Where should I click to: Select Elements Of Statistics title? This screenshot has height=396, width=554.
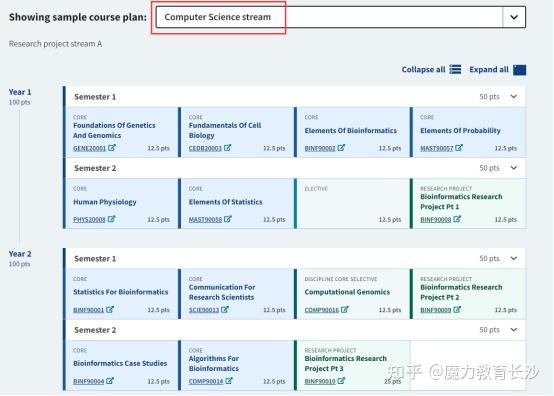(x=225, y=202)
